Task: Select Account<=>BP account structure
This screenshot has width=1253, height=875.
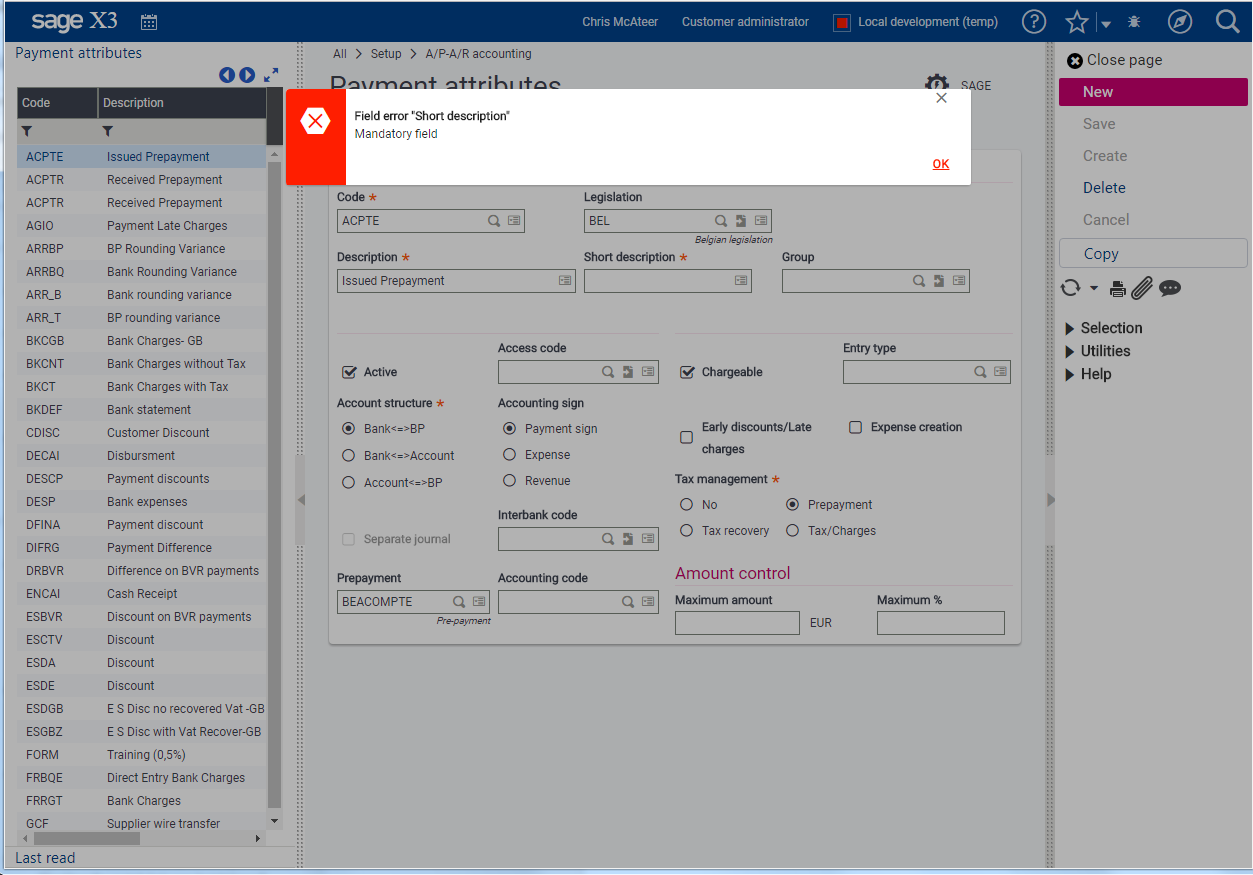Action: (349, 482)
